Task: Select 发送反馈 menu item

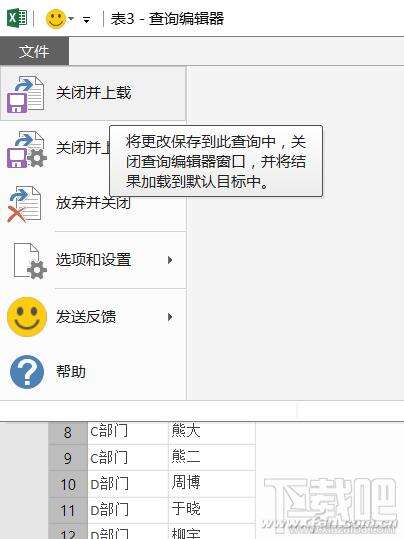Action: [x=86, y=317]
